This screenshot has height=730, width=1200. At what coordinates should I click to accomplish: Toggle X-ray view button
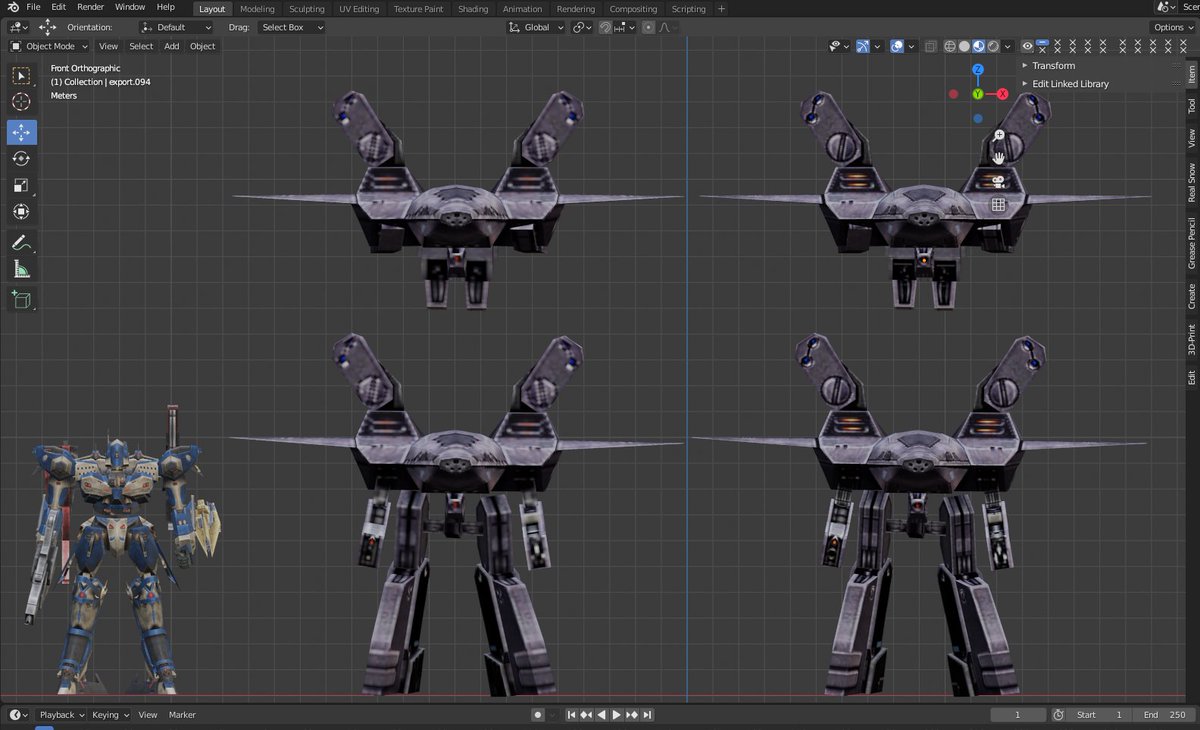tap(930, 46)
